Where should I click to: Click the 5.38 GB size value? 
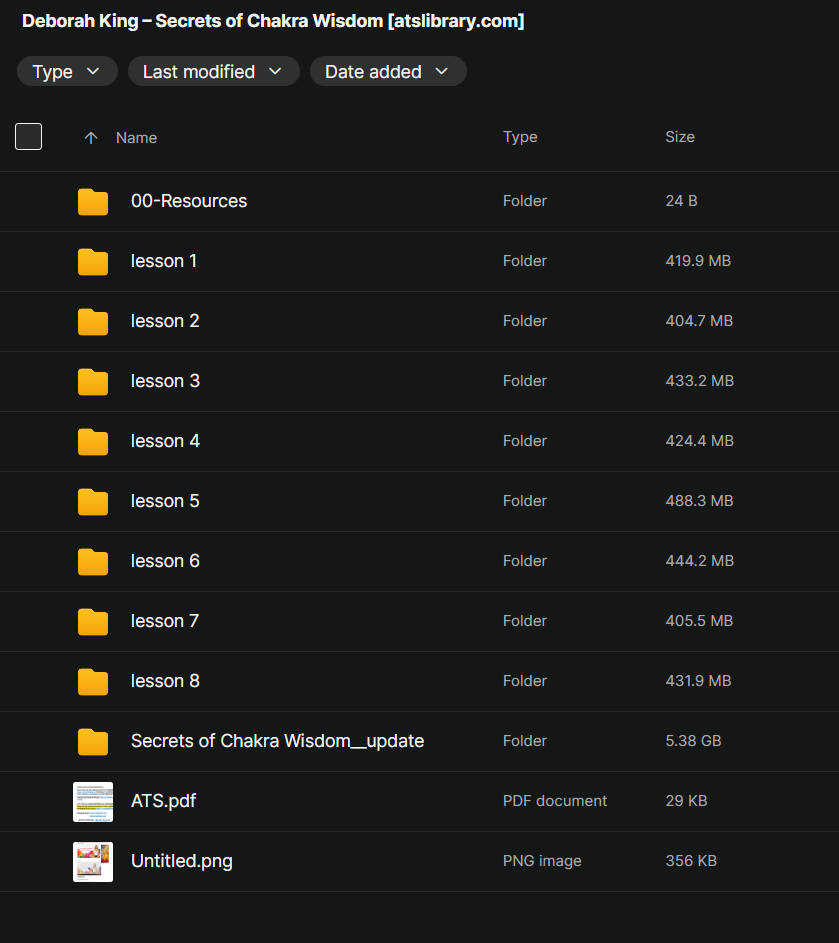(693, 741)
